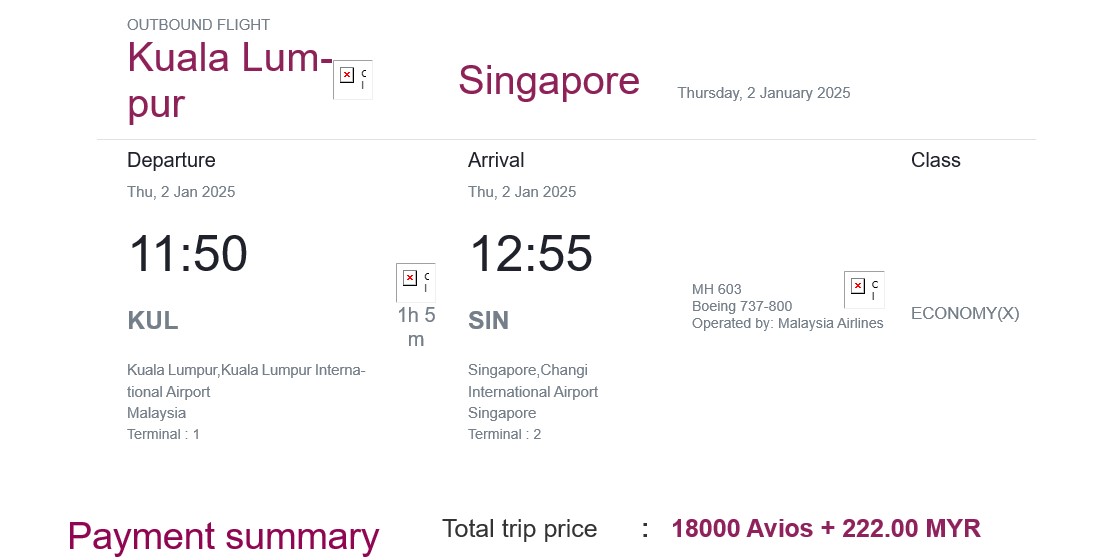Click the KUL airport code
This screenshot has height=560, width=1105.
[153, 321]
